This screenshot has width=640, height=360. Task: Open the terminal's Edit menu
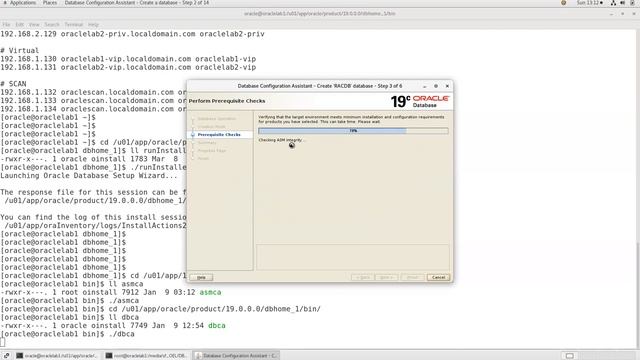20,24
